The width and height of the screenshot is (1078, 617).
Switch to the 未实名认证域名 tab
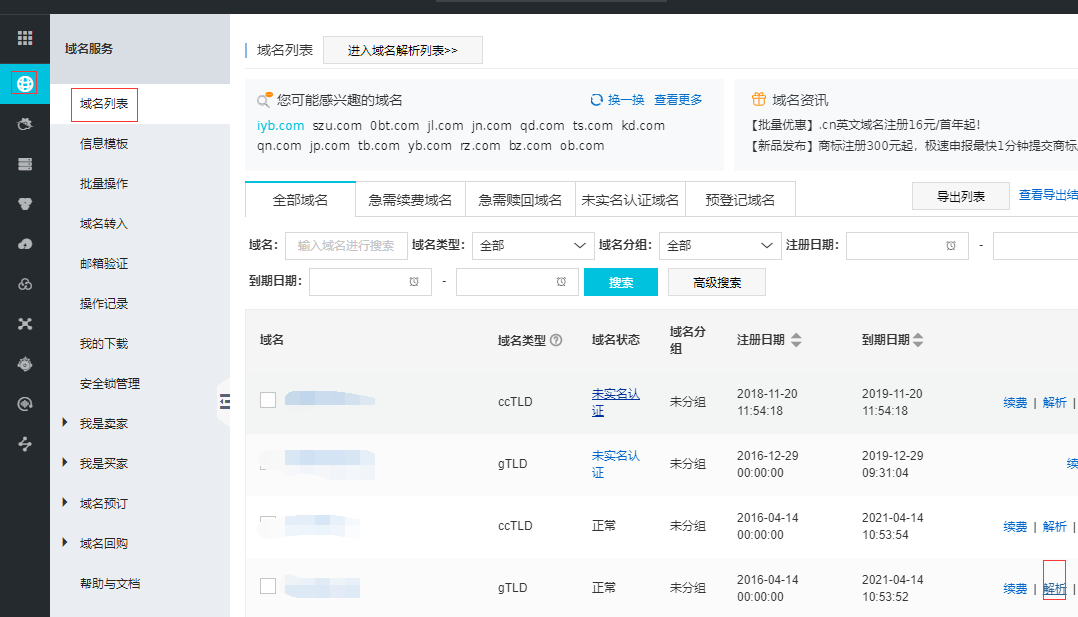[630, 200]
